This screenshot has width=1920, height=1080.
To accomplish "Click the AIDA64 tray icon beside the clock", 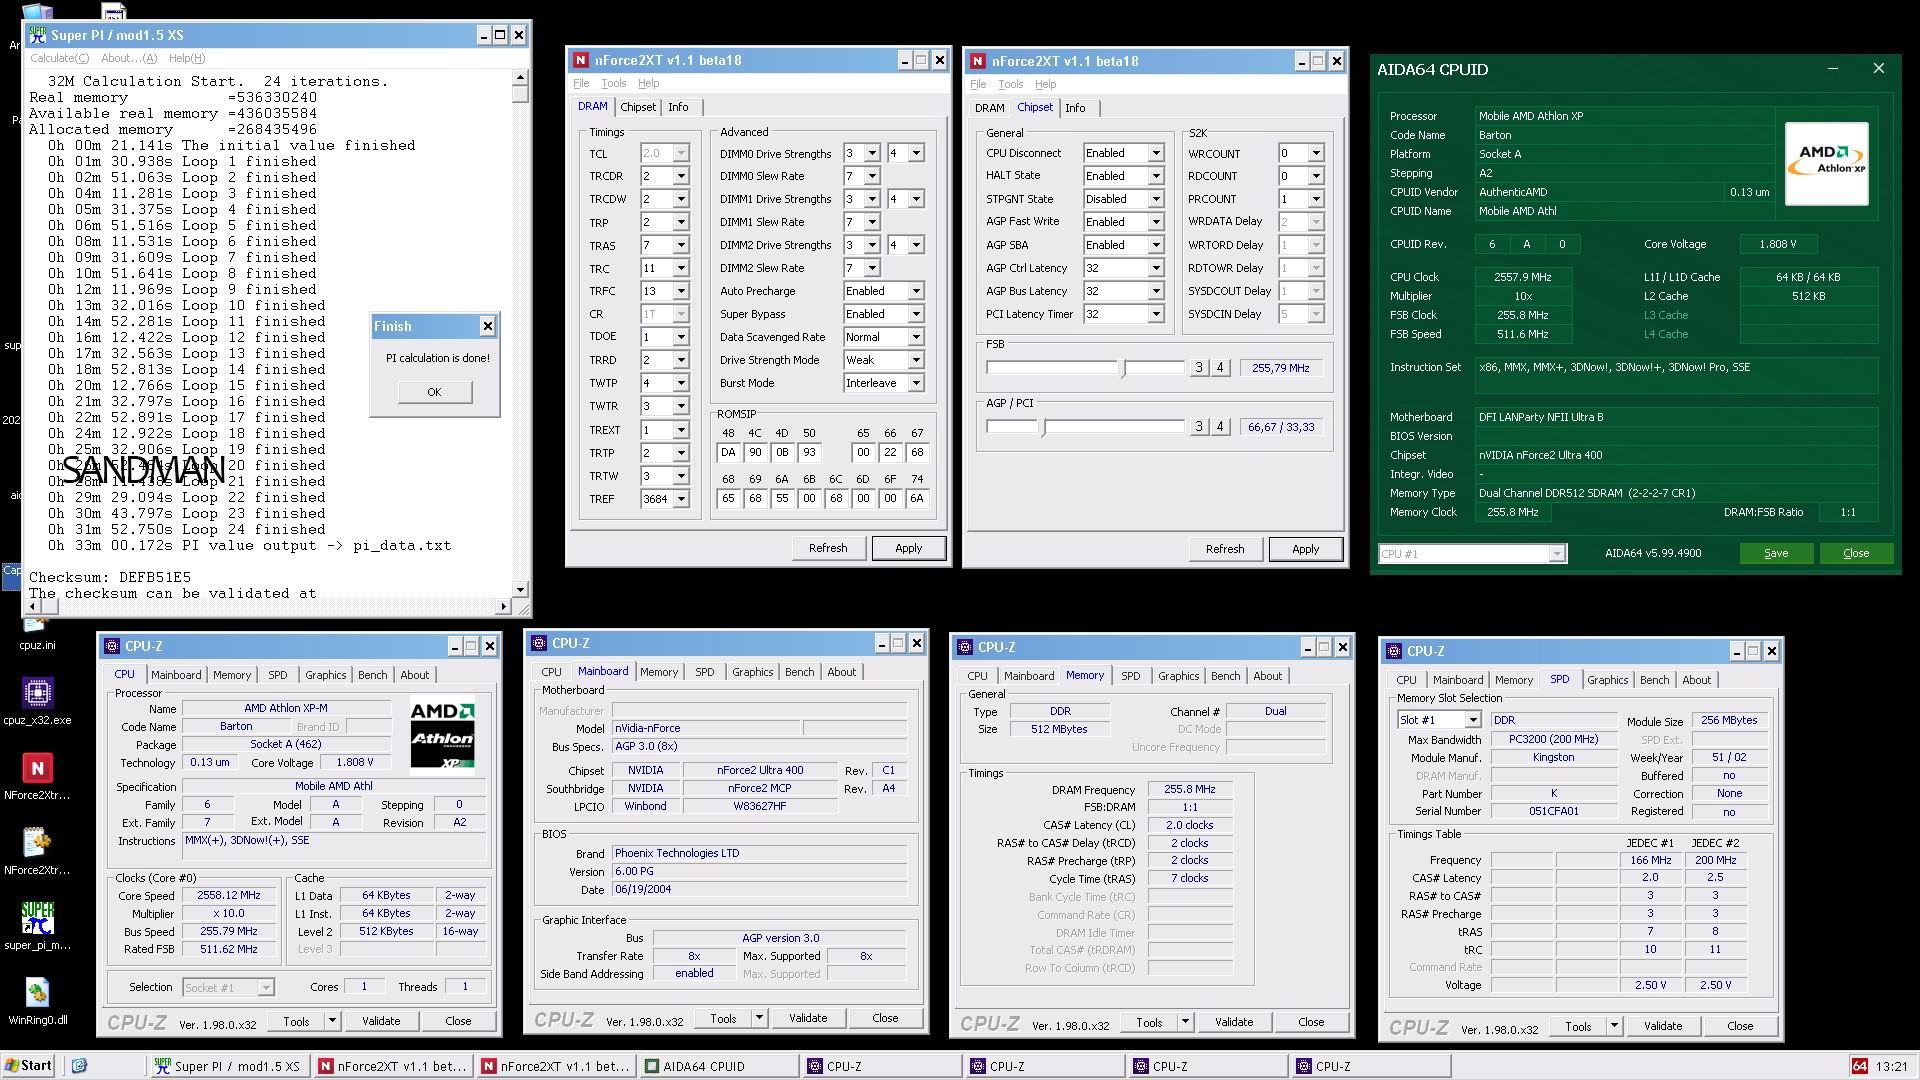I will 1859,1066.
